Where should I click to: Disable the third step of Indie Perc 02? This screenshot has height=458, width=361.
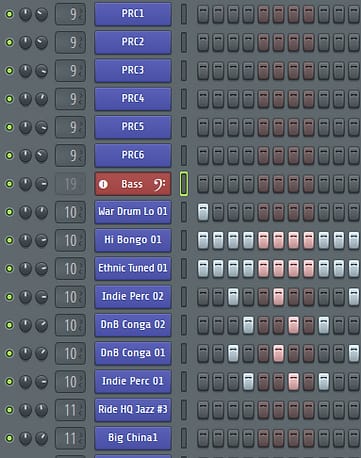(233, 297)
